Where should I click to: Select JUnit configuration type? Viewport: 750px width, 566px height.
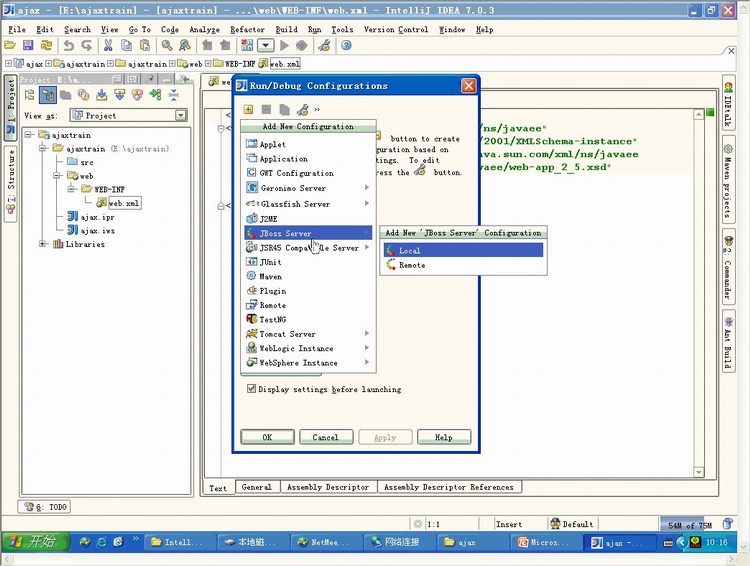pyautogui.click(x=308, y=262)
